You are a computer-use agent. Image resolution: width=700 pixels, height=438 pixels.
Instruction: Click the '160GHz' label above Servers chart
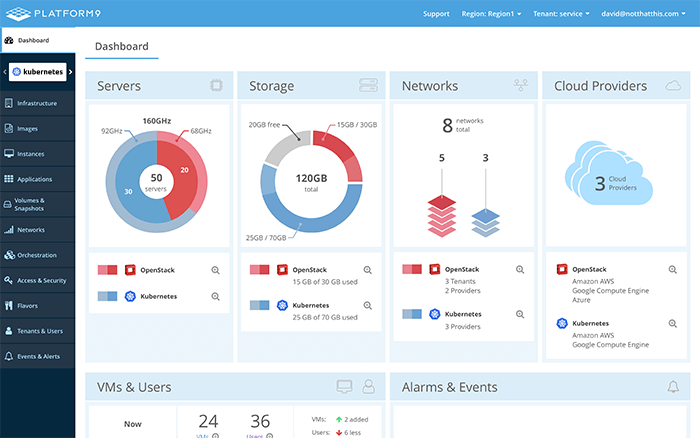[x=157, y=121]
